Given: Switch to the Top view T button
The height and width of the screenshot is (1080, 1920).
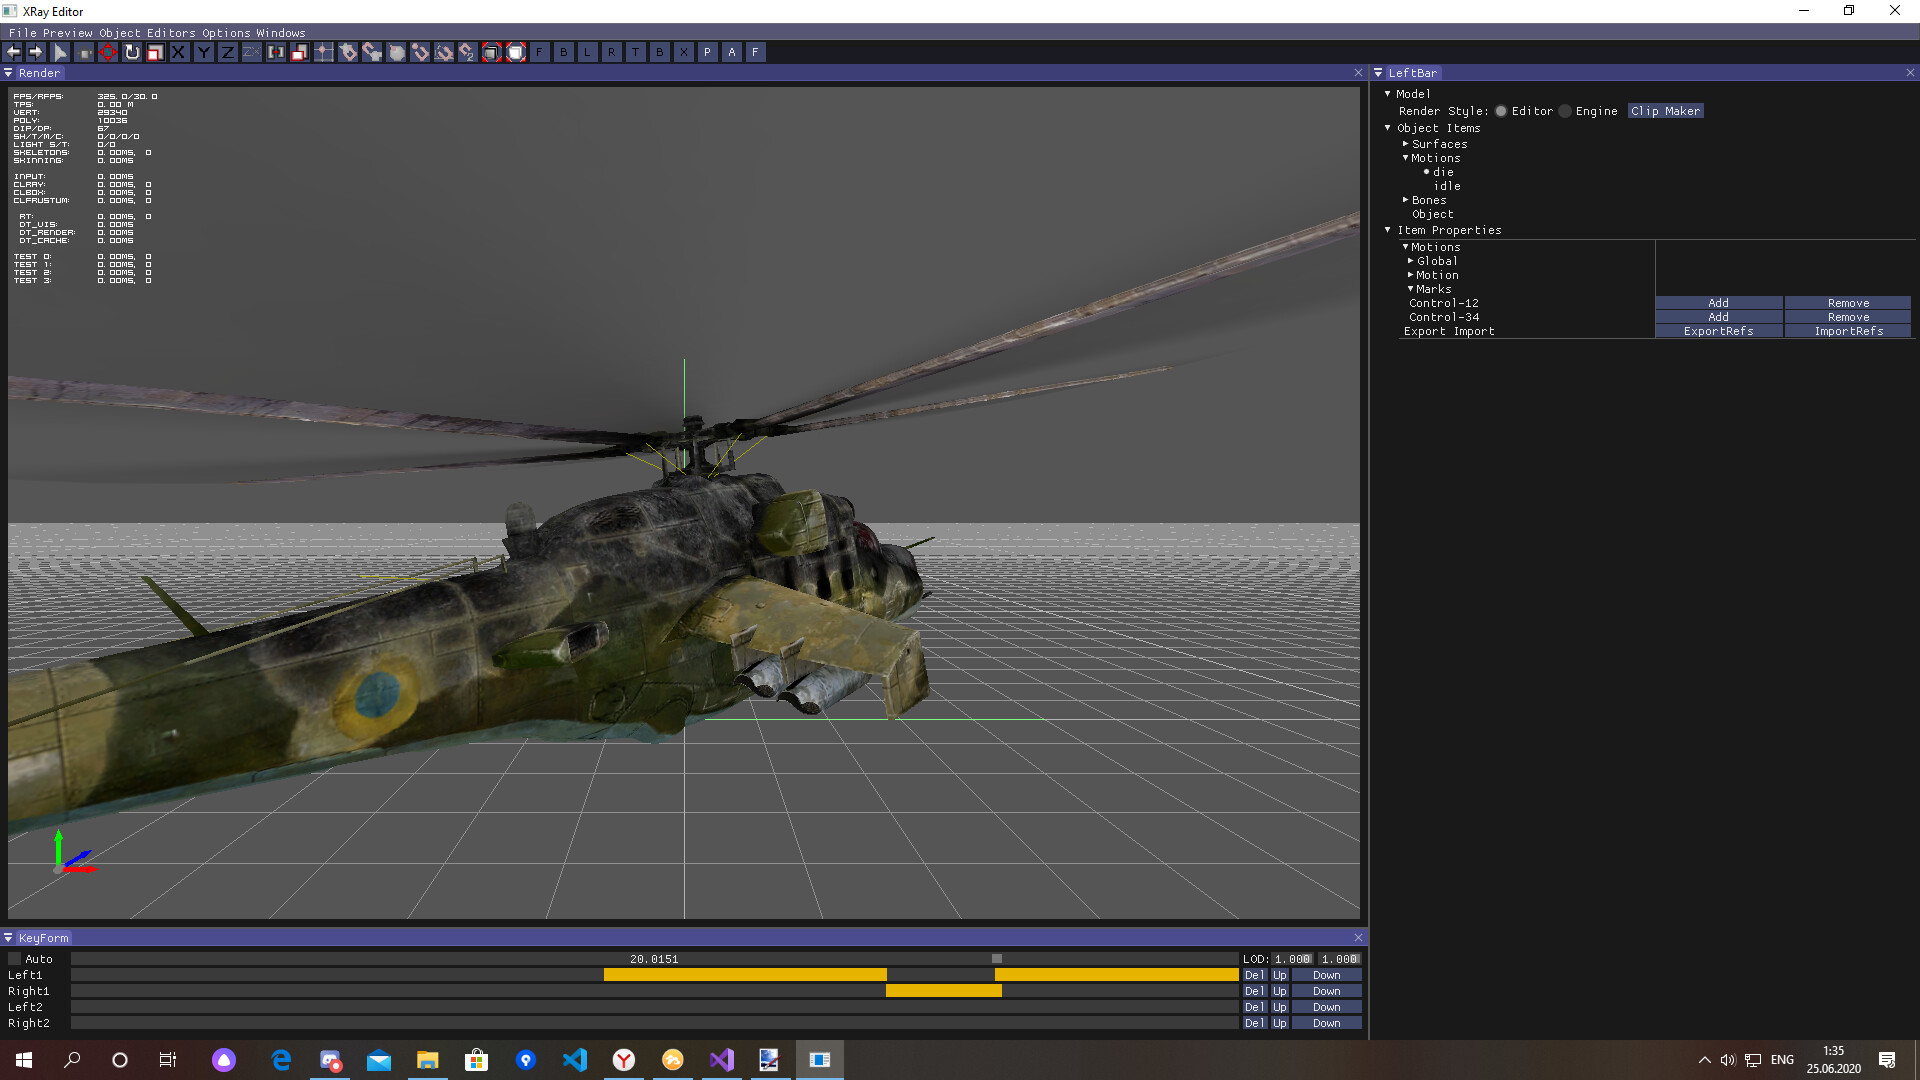Looking at the screenshot, I should (x=635, y=52).
